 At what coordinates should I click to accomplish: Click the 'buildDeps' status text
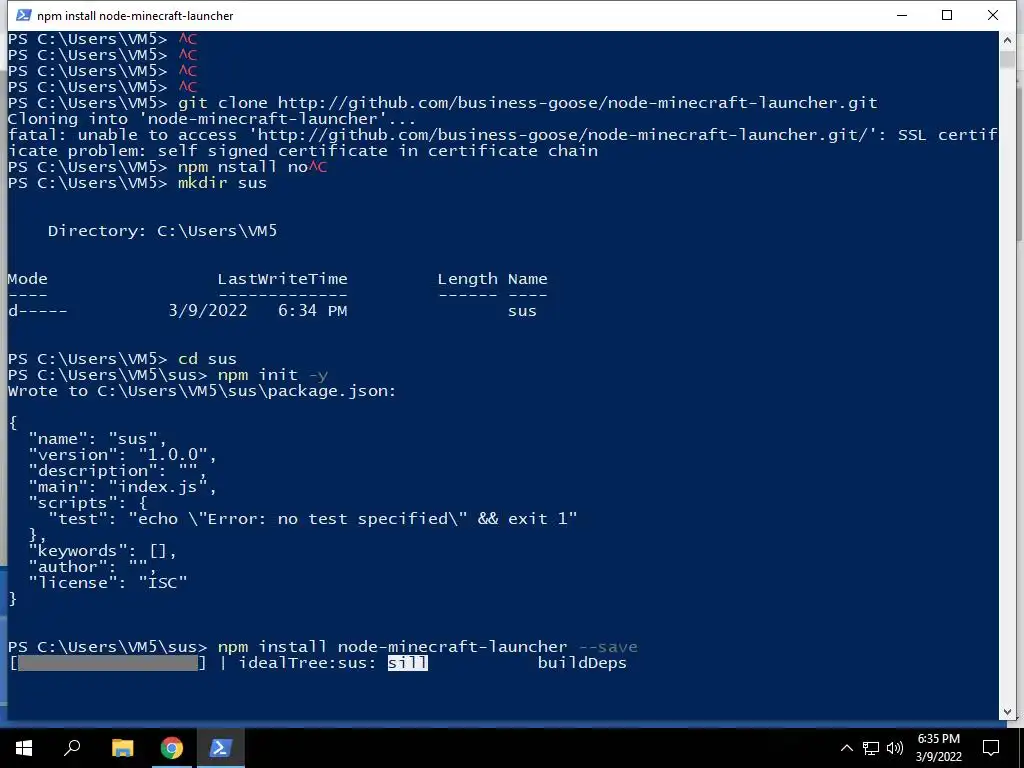point(582,663)
